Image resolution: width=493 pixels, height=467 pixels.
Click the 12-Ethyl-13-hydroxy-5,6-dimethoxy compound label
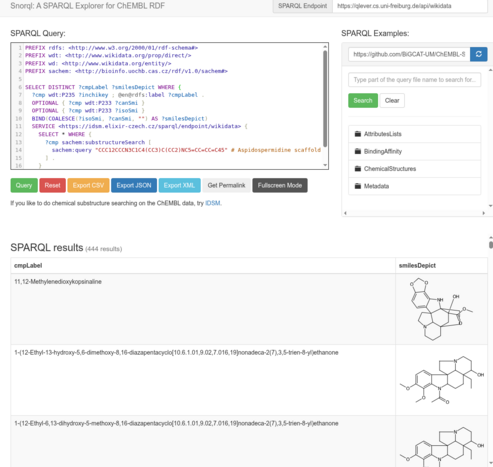[x=176, y=352]
